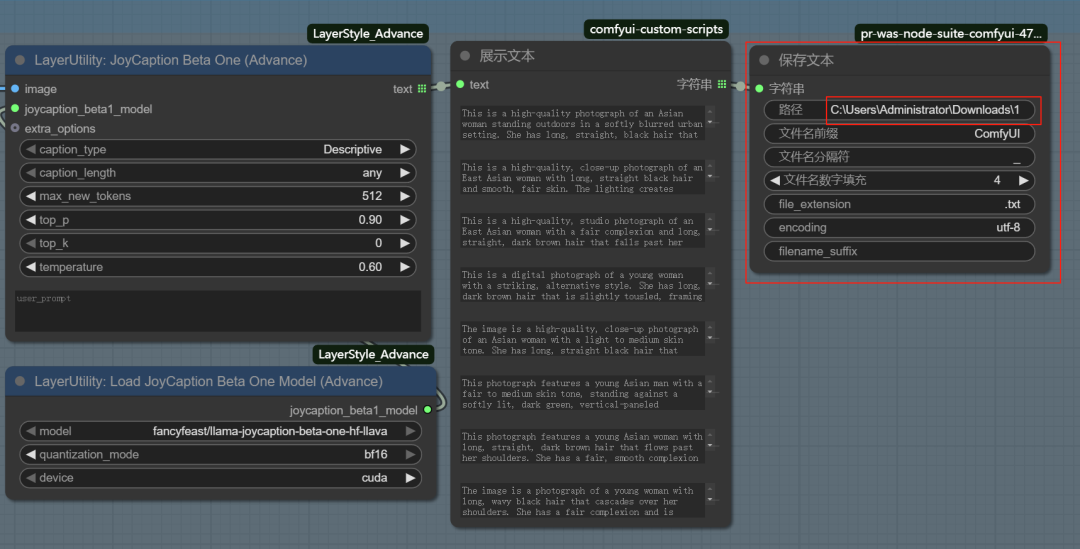The image size is (1080, 549).
Task: Click the top_p 0.90 value slider
Action: tap(218, 220)
